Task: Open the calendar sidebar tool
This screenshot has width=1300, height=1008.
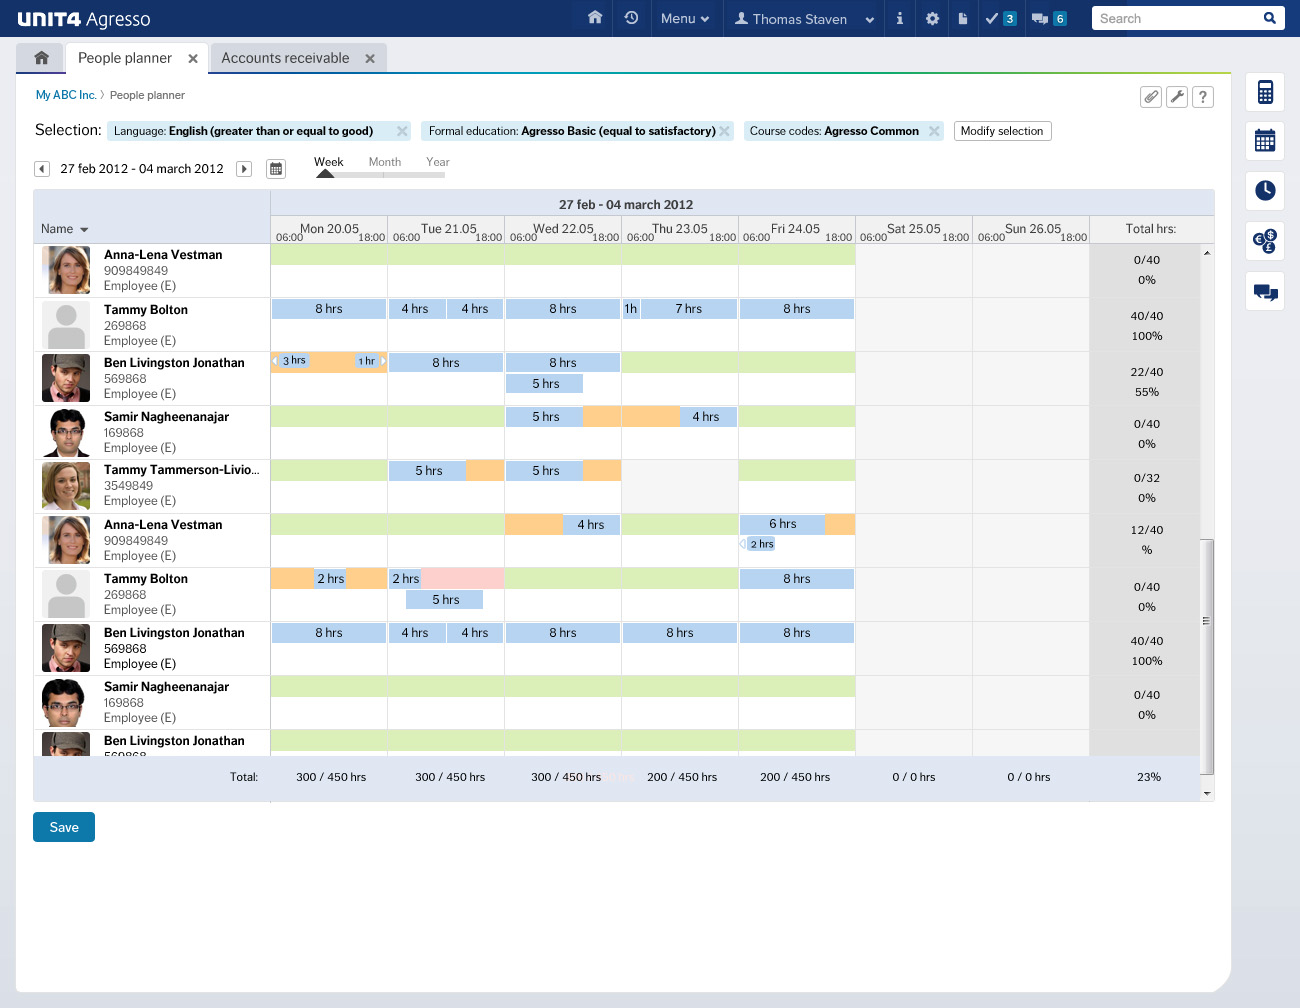Action: pyautogui.click(x=1265, y=141)
